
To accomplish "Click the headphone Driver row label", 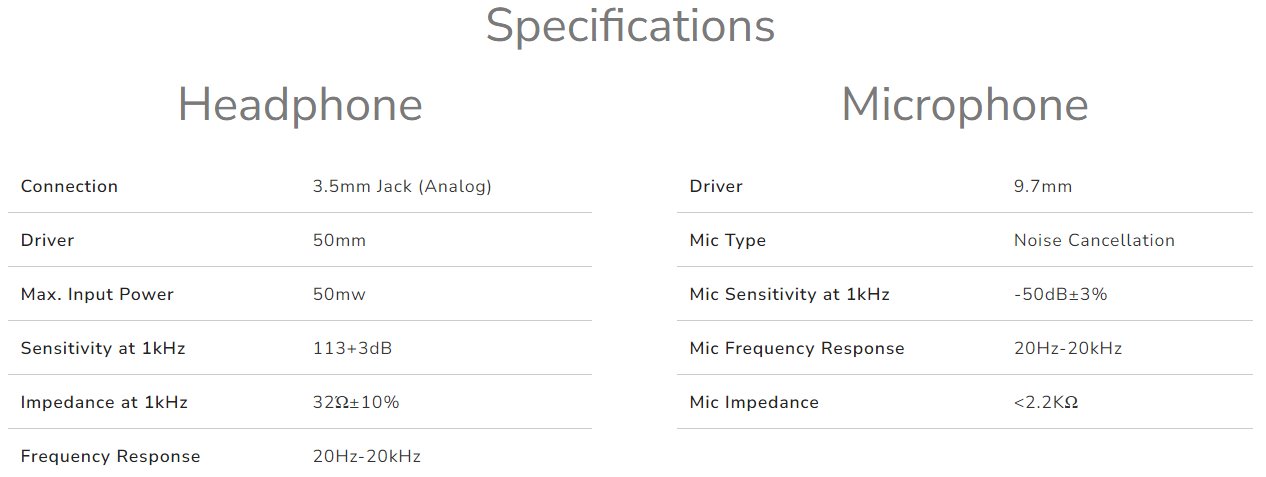I will pyautogui.click(x=47, y=240).
